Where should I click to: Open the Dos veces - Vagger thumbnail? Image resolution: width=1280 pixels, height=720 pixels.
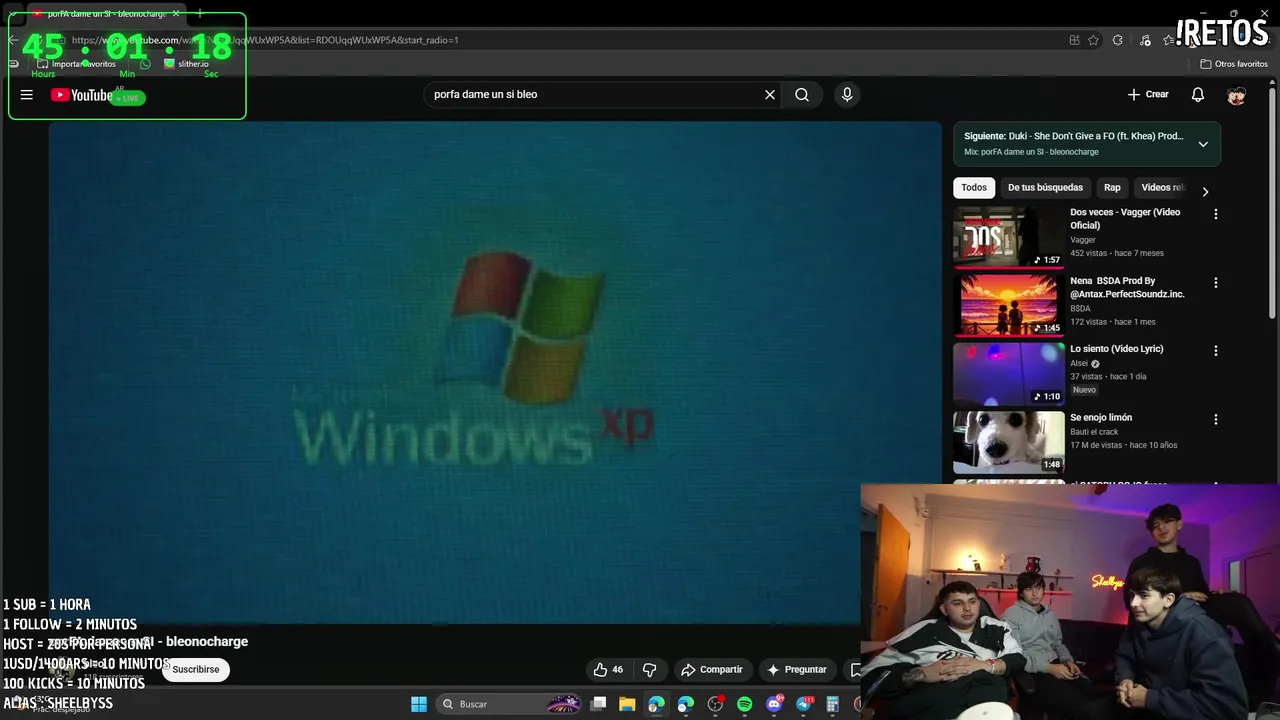[1009, 237]
